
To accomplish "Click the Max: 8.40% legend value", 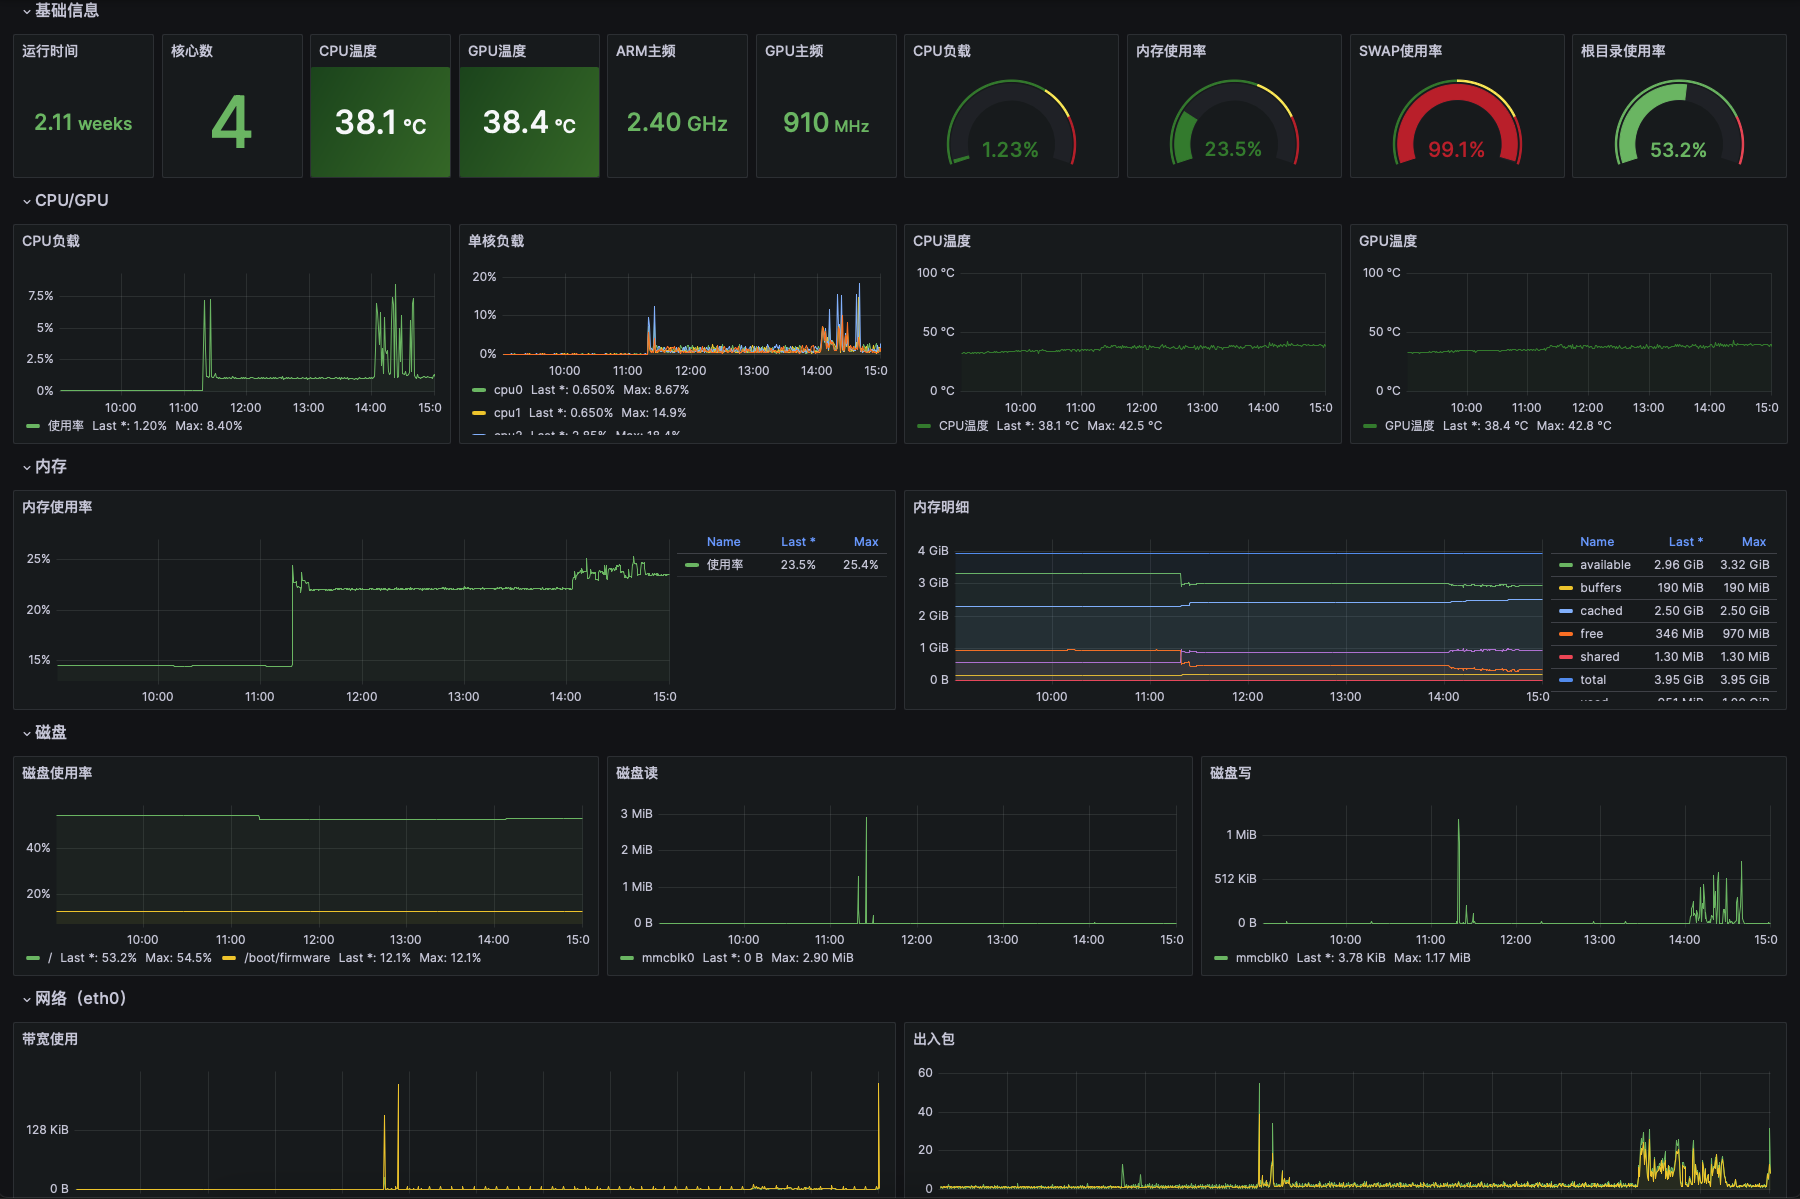I will click(x=208, y=426).
